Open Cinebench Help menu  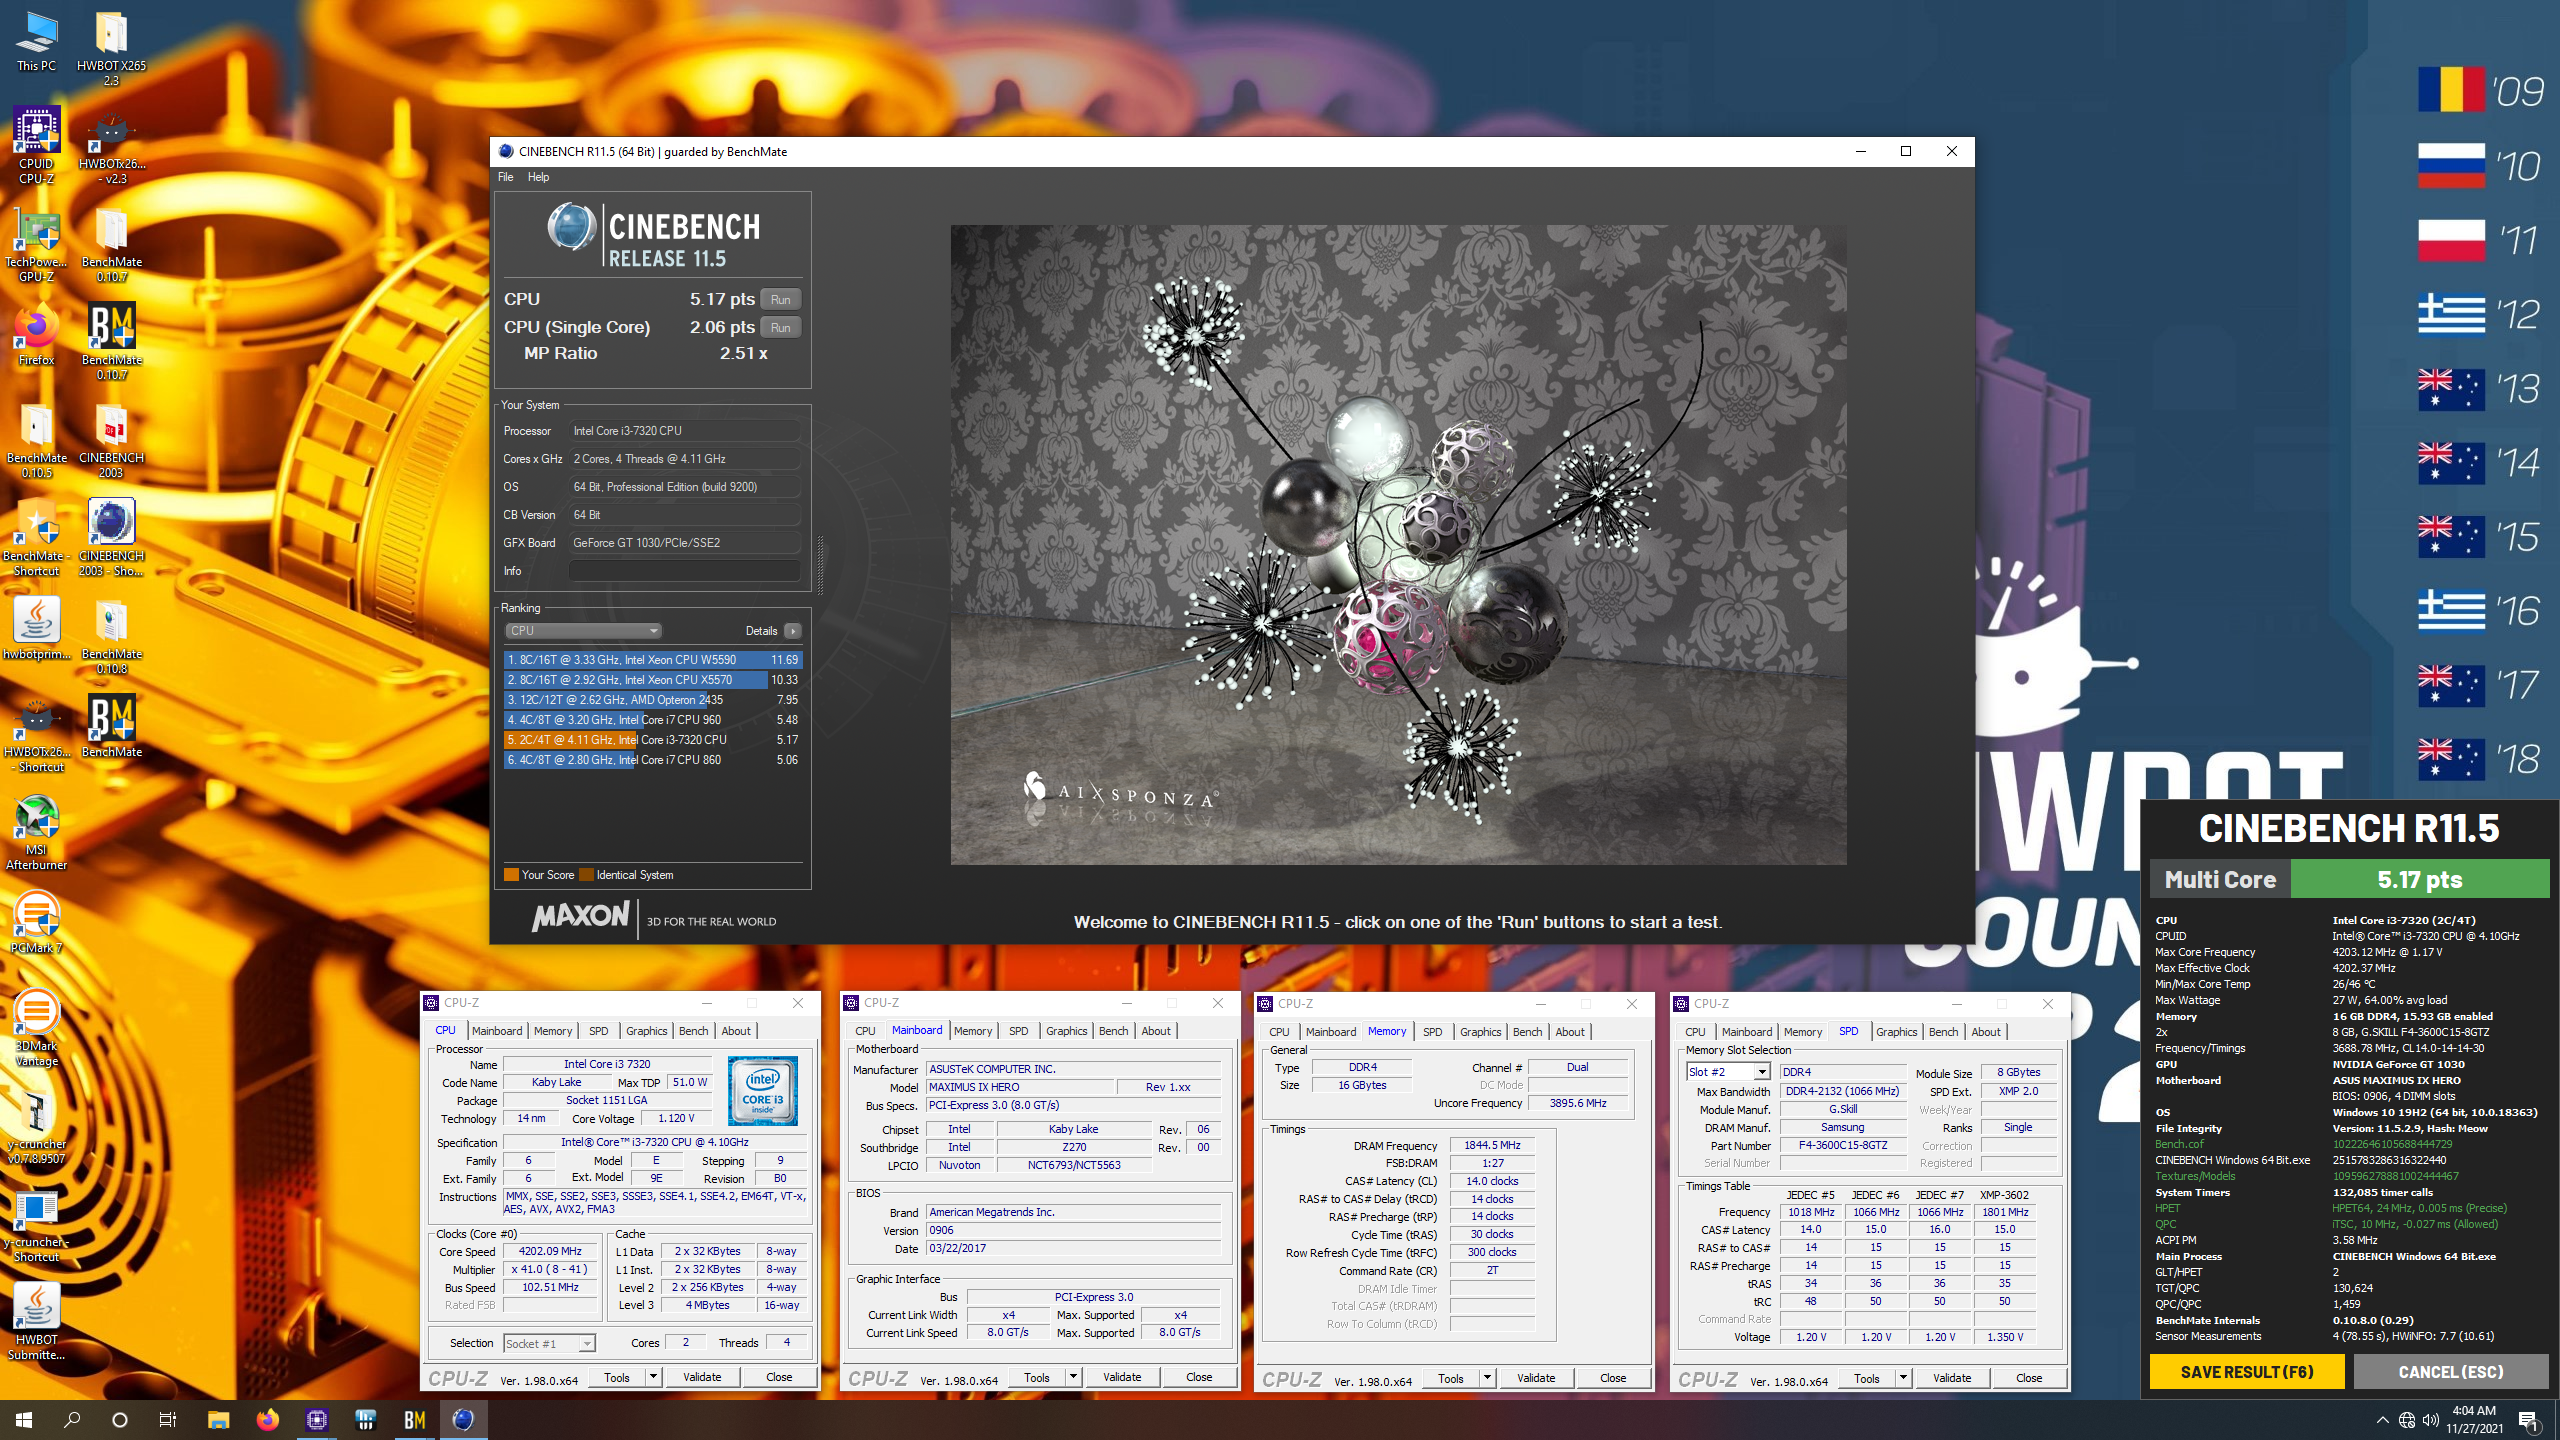pos(538,177)
